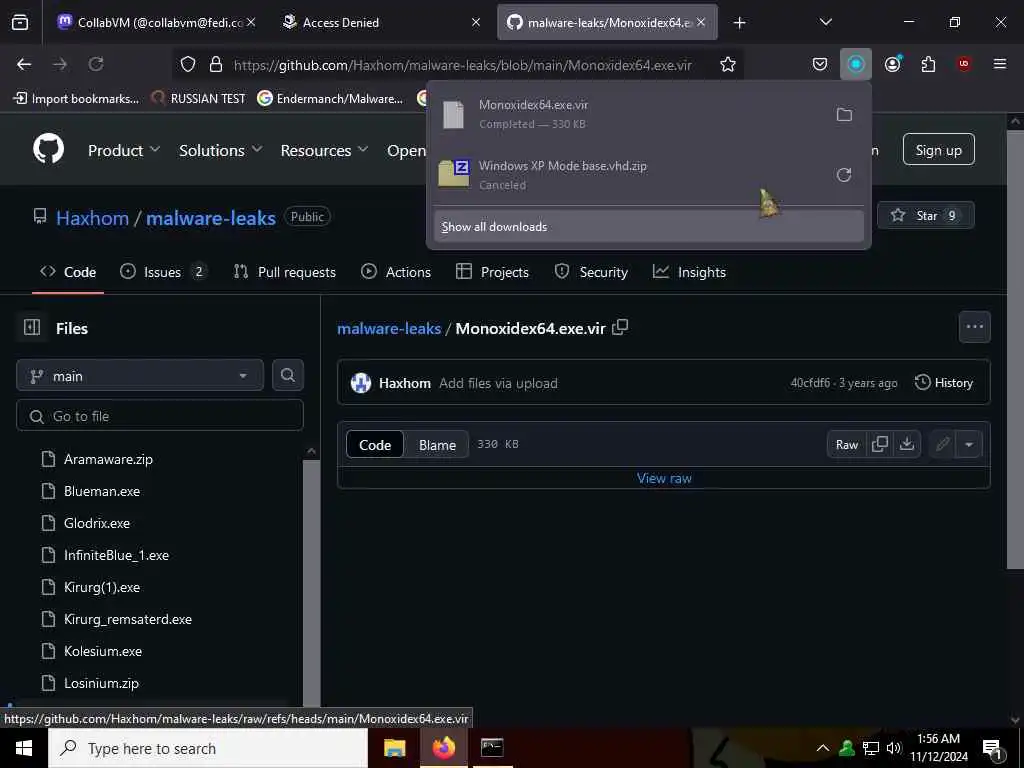Open the shield tracking protection icon
The height and width of the screenshot is (768, 1024).
click(188, 64)
